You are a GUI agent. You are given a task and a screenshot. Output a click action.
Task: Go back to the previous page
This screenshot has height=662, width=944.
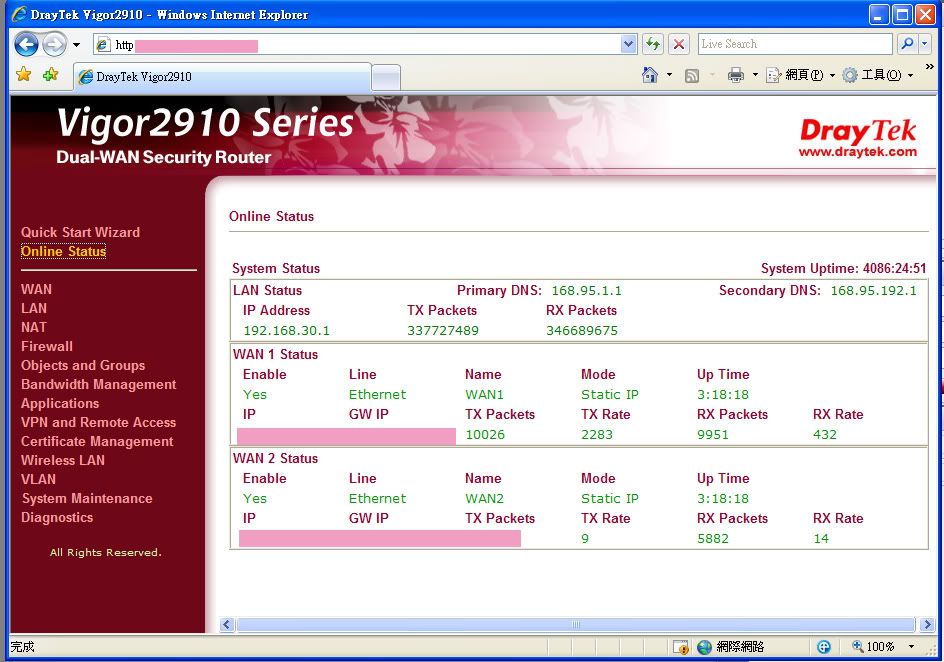(x=26, y=44)
